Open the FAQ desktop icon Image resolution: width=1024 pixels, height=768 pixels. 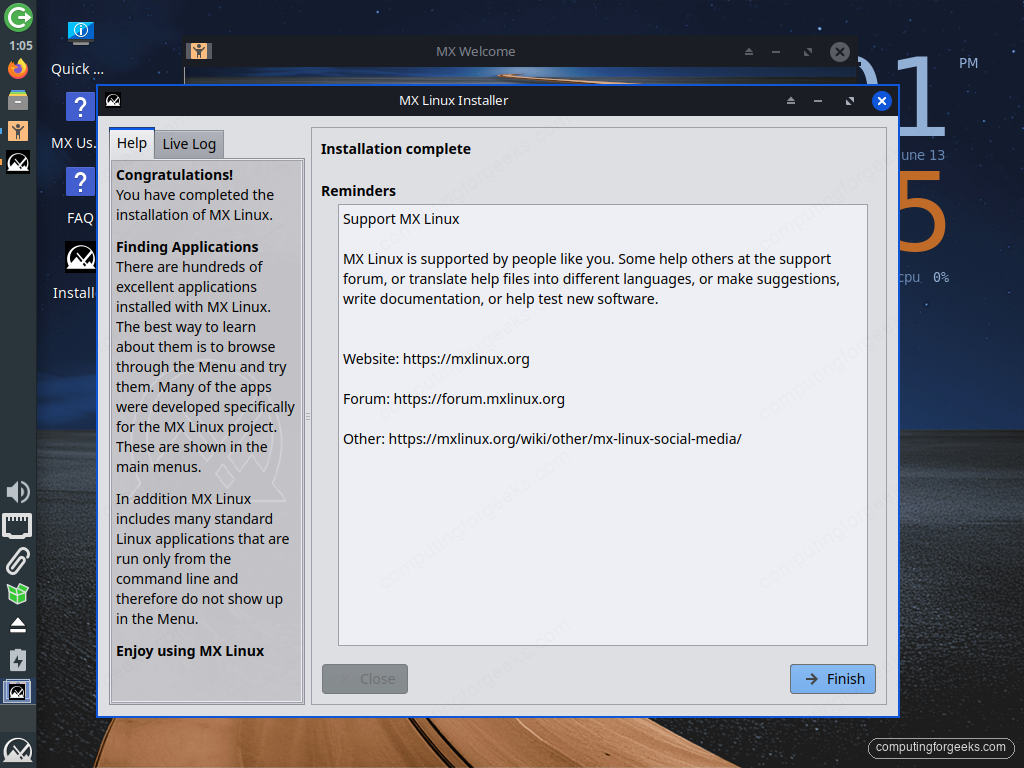80,182
